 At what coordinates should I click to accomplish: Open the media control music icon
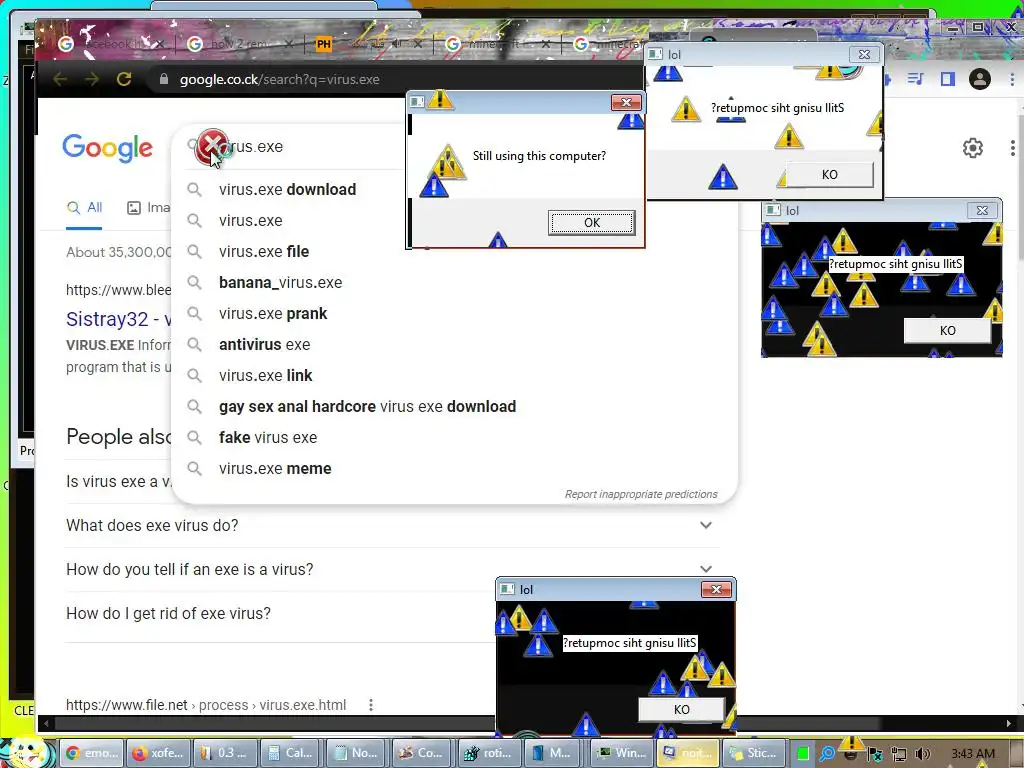pos(916,79)
